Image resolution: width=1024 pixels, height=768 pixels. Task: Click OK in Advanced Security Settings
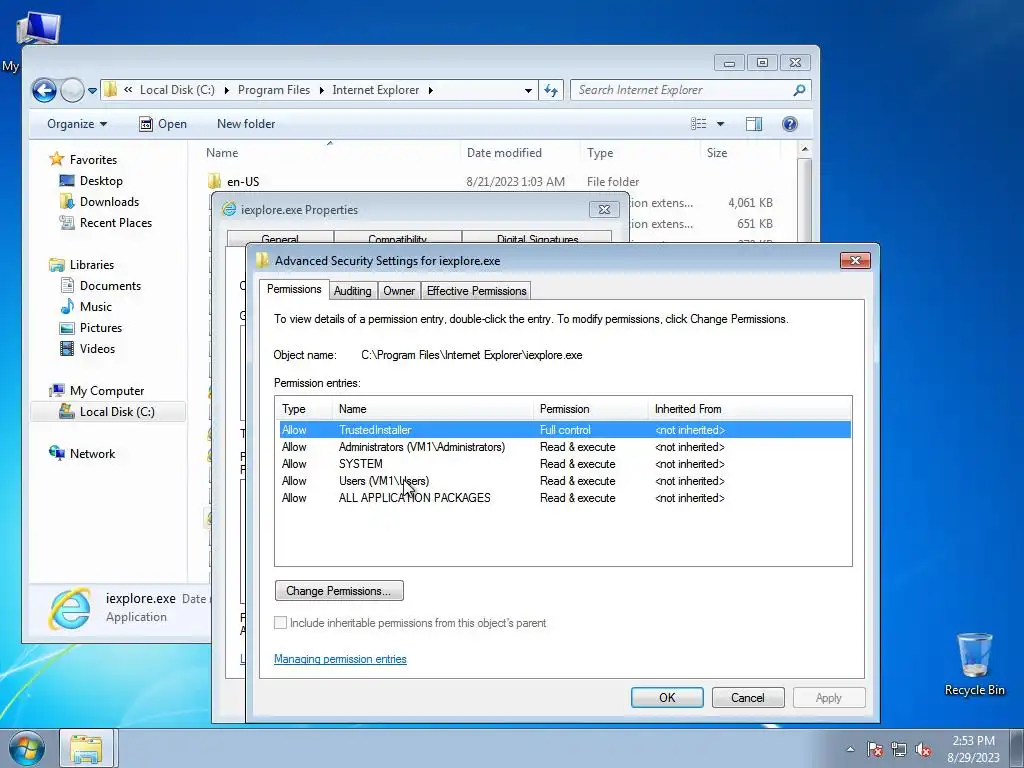pyautogui.click(x=667, y=697)
